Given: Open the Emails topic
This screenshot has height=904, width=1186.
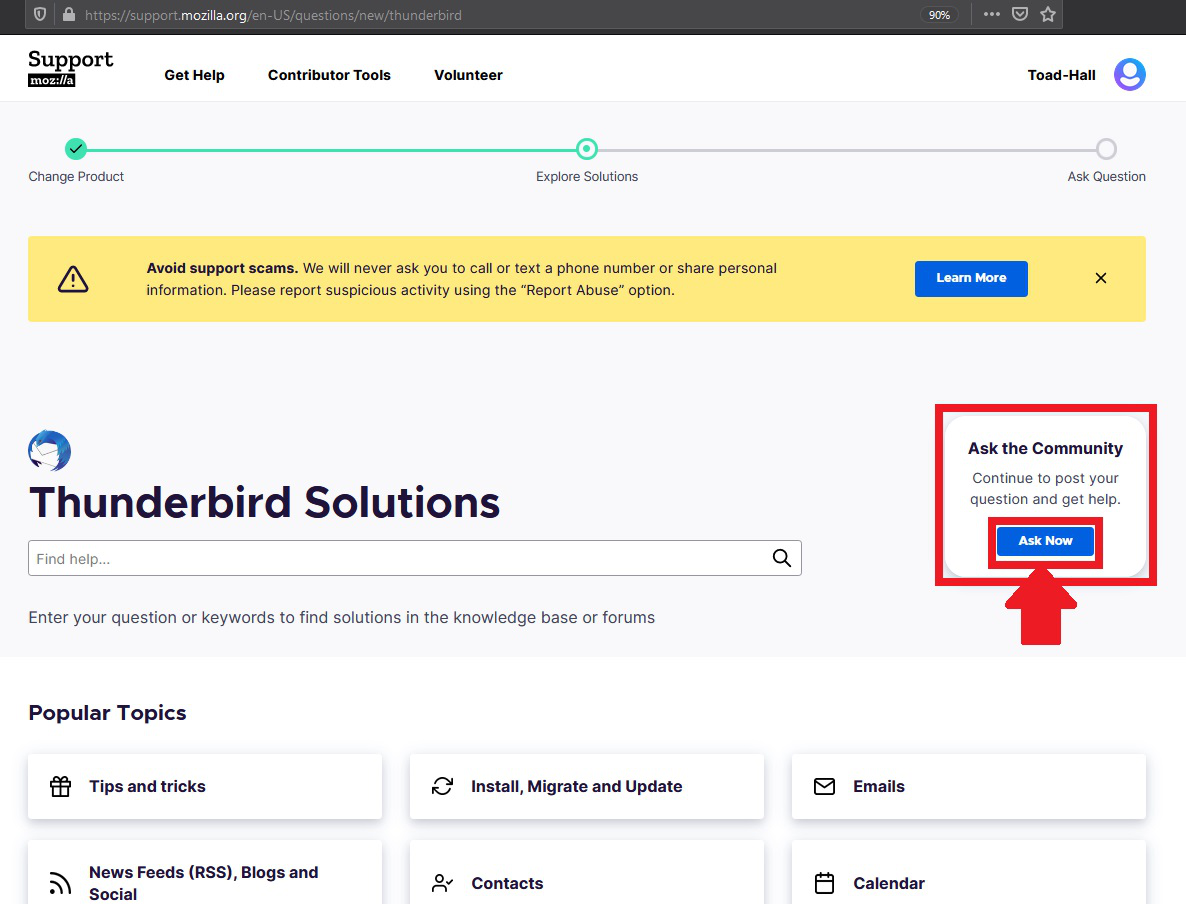Looking at the screenshot, I should pyautogui.click(x=968, y=786).
